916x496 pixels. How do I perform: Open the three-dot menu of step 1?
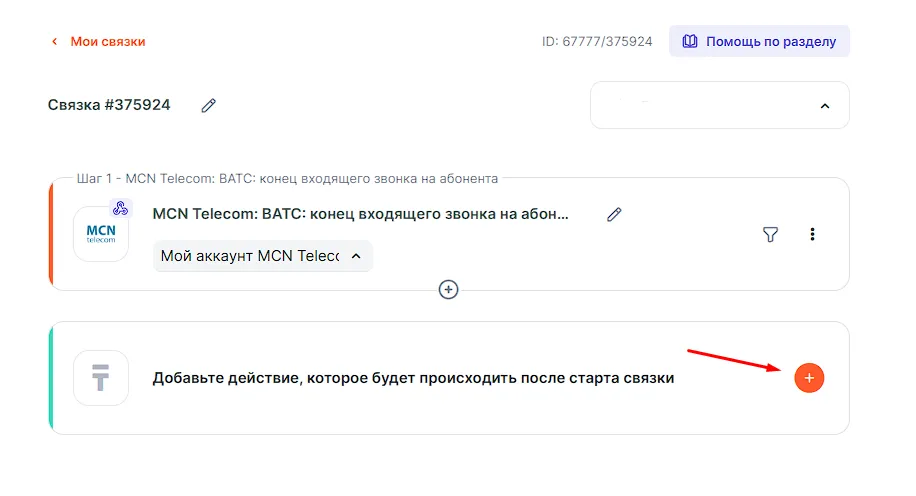812,234
